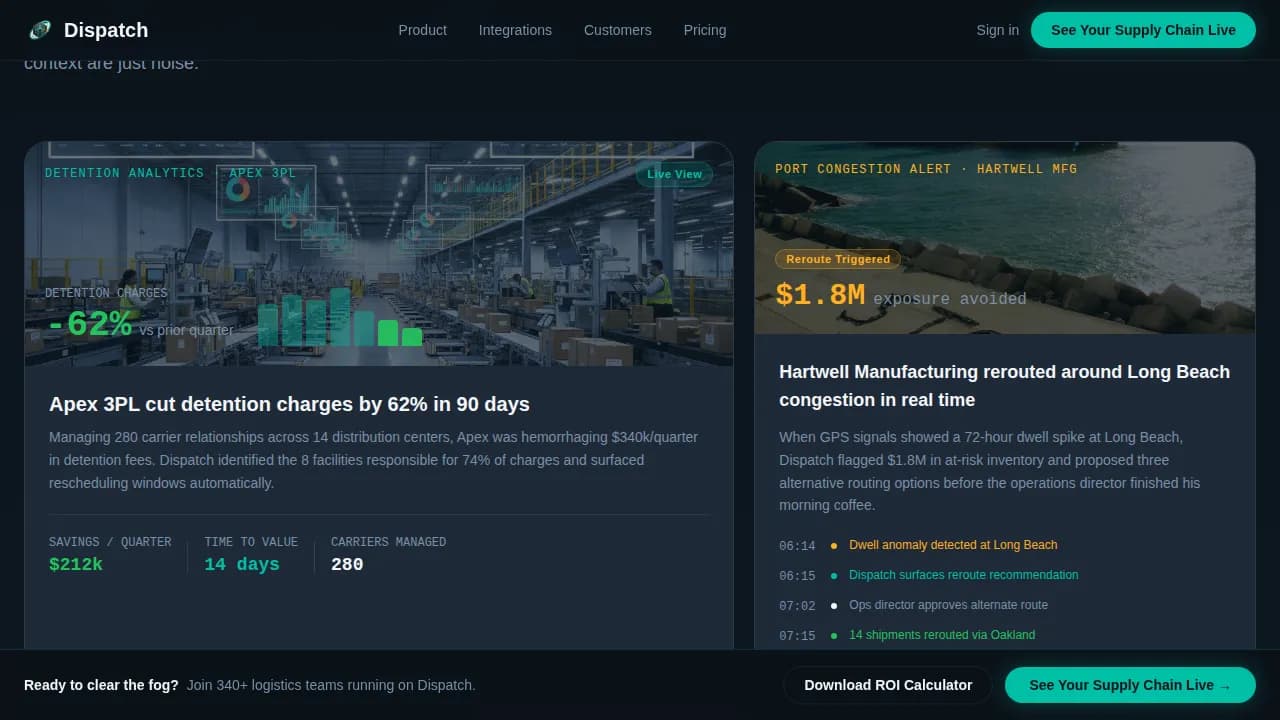Open the Product menu item
Screen dimensions: 1280x720
point(422,30)
